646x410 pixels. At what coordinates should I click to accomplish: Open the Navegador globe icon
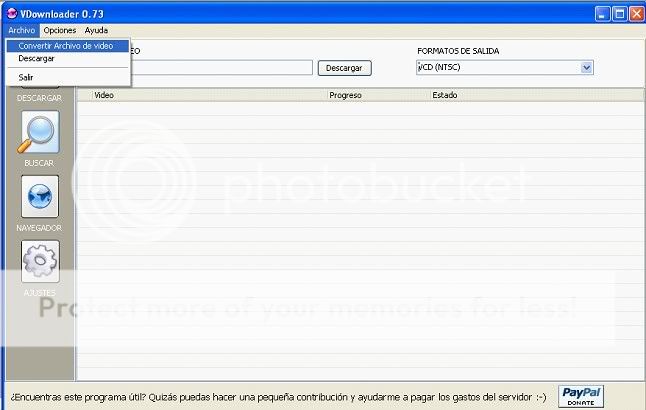point(40,197)
